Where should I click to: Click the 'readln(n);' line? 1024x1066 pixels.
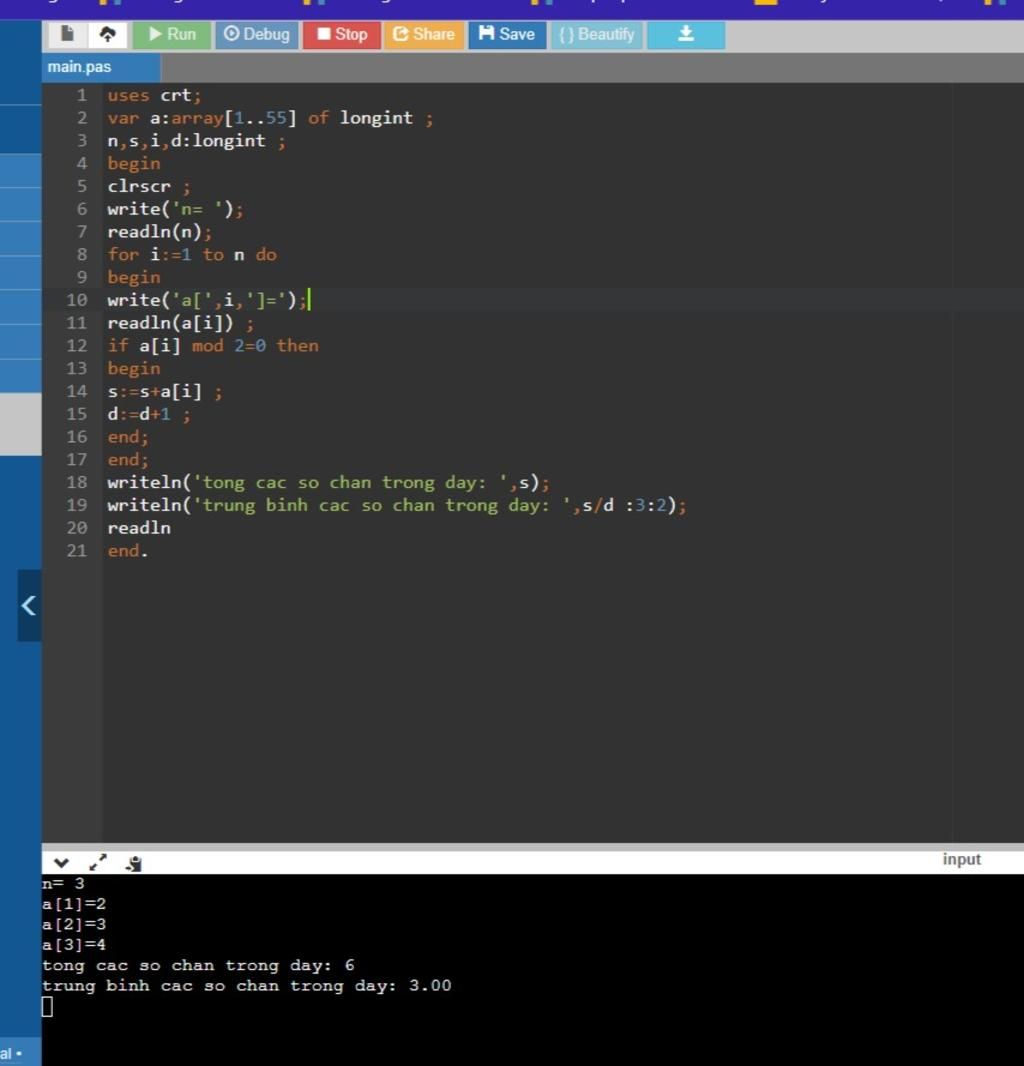point(160,232)
